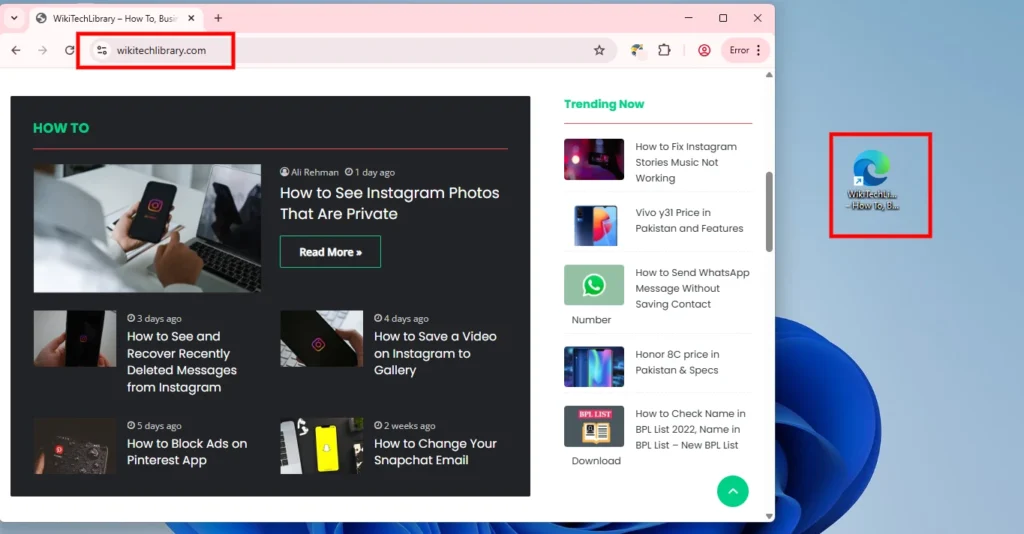This screenshot has width=1024, height=534.
Task: Click the BPL List thumbnail
Action: pos(594,426)
